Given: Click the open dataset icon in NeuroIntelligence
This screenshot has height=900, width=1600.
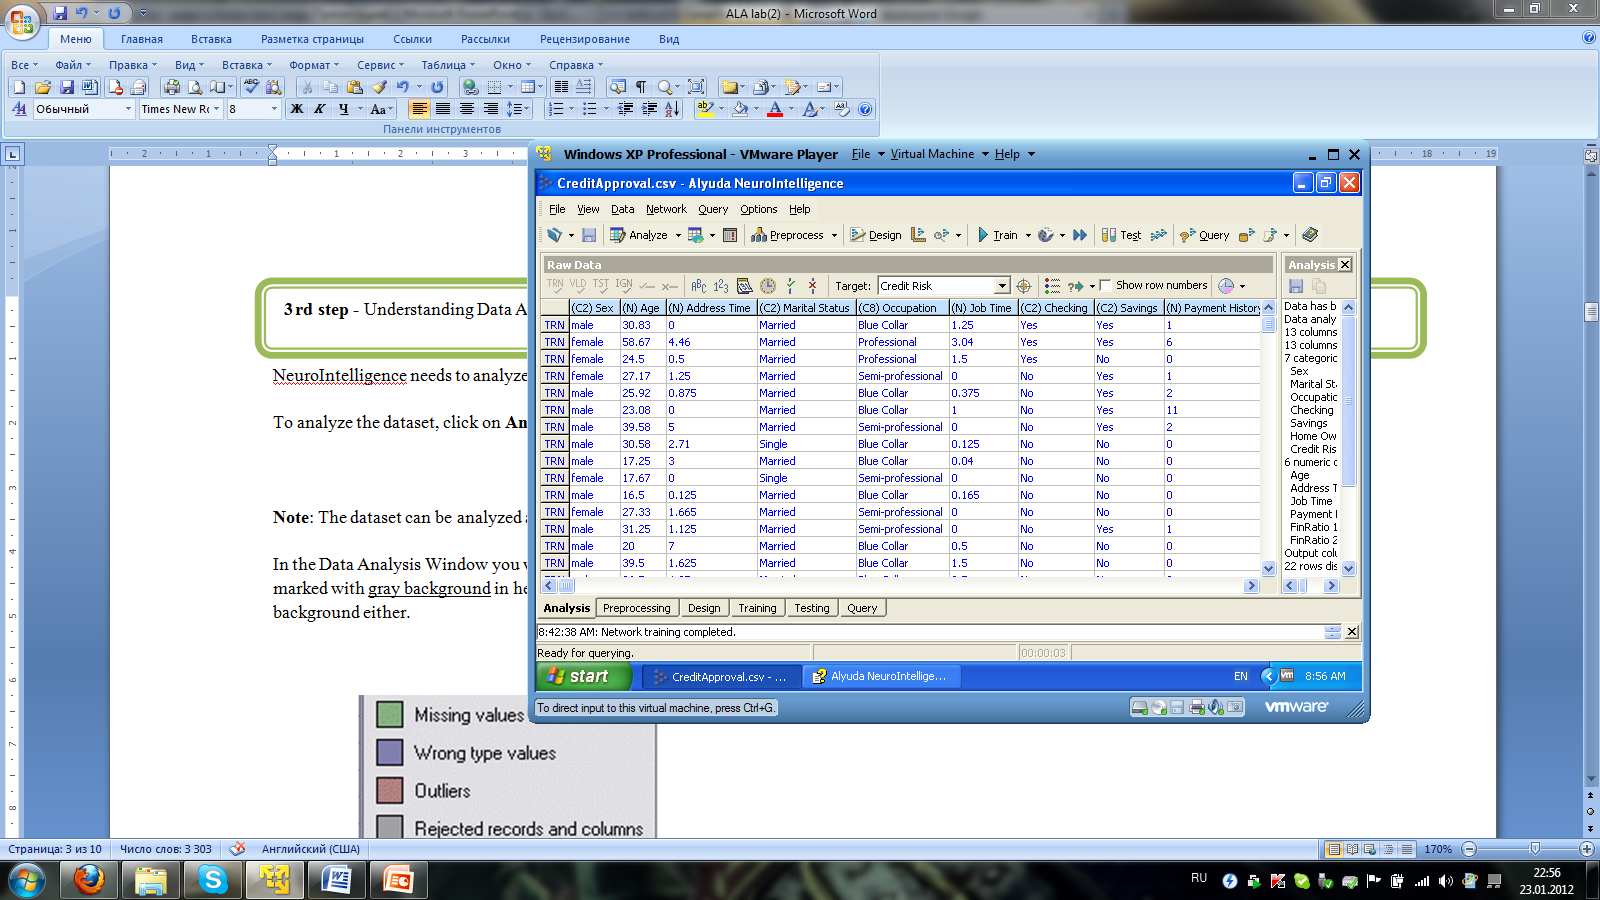Looking at the screenshot, I should [x=555, y=235].
